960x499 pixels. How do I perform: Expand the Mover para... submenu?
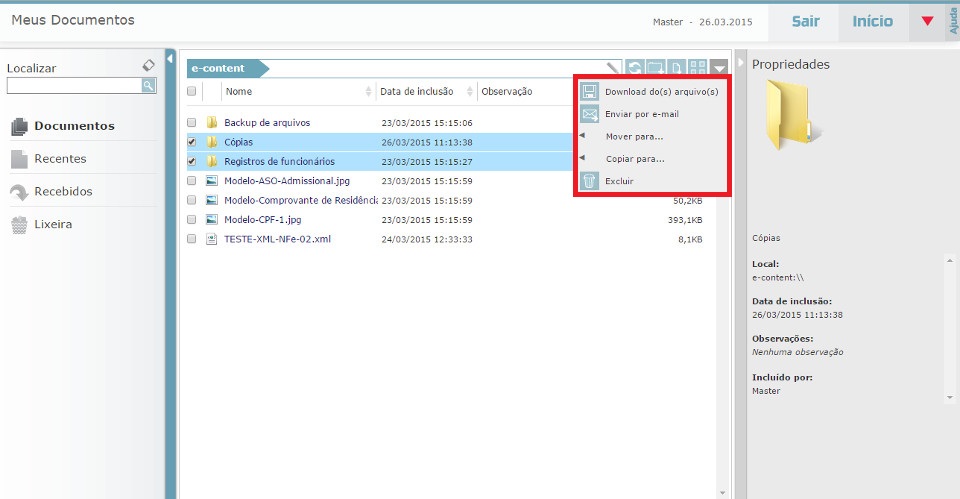634,136
